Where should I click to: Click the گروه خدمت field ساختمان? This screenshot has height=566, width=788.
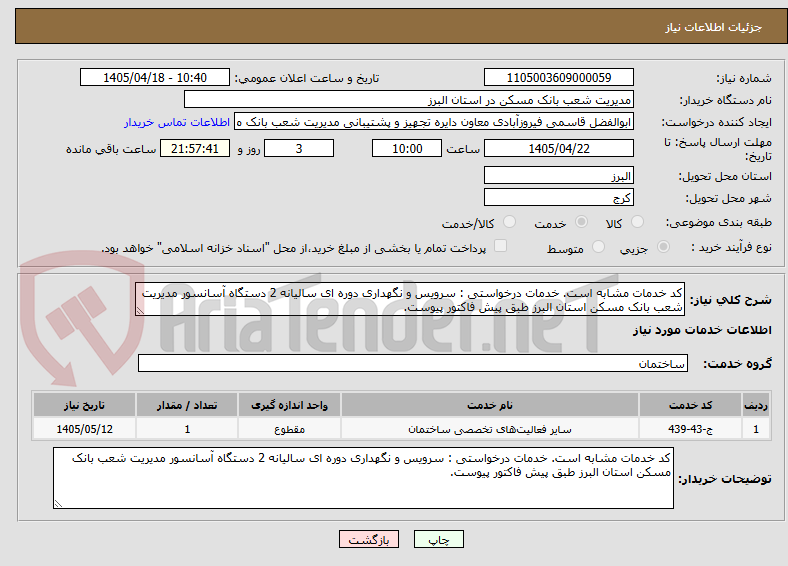413,363
